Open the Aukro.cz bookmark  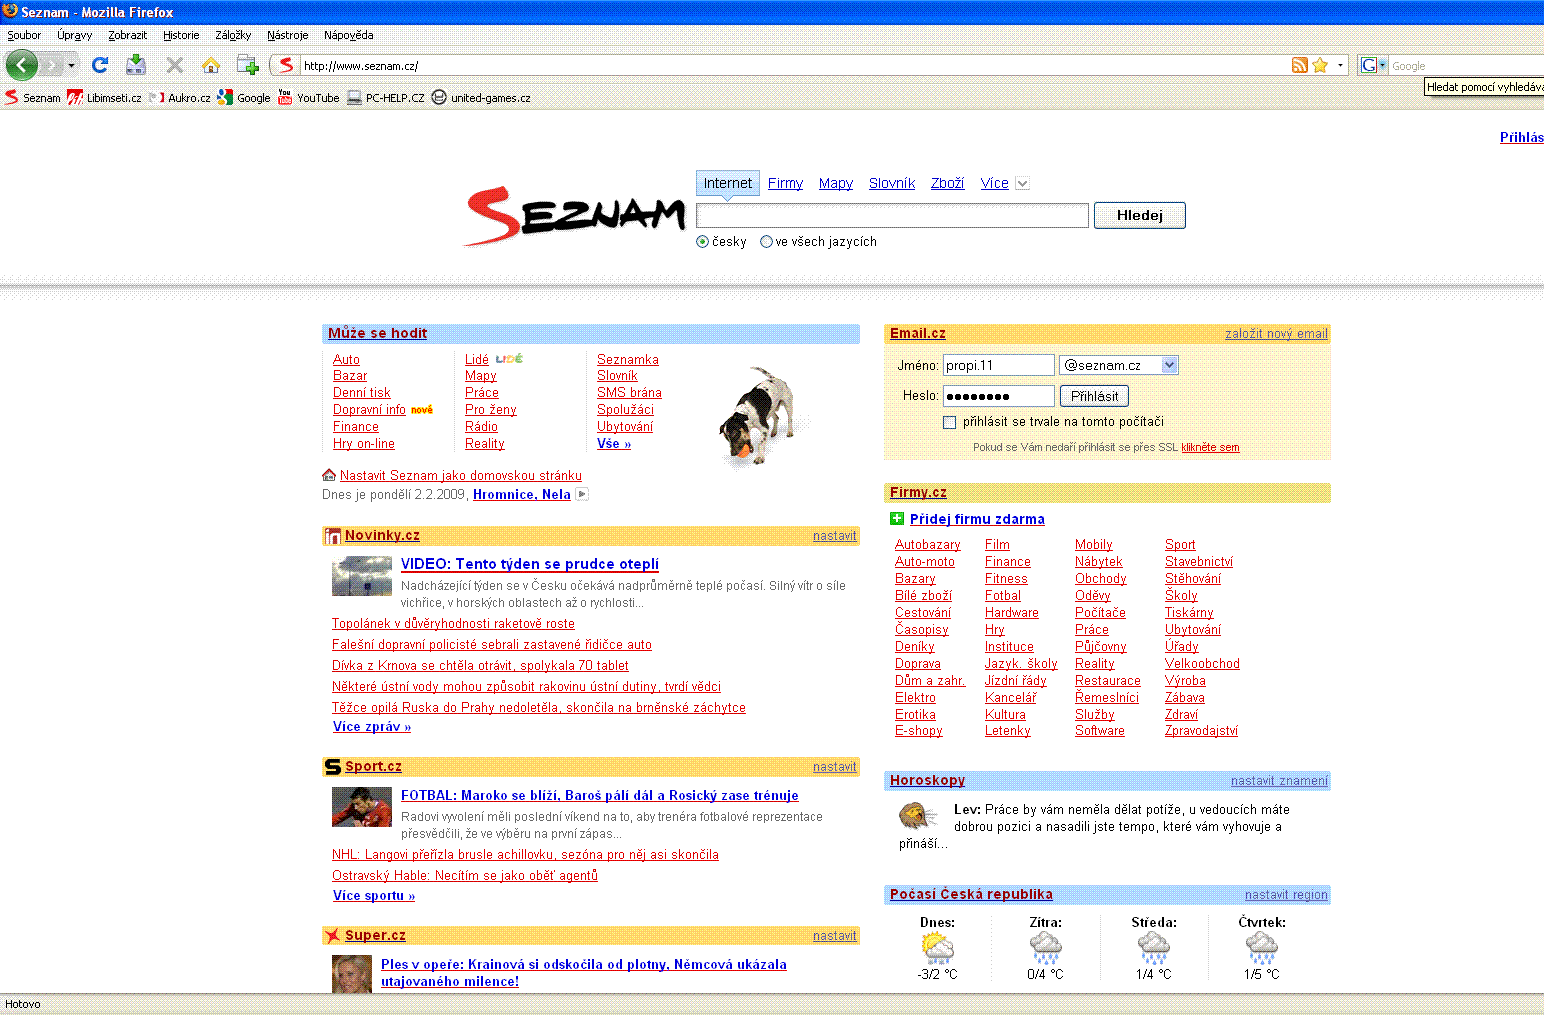[180, 97]
